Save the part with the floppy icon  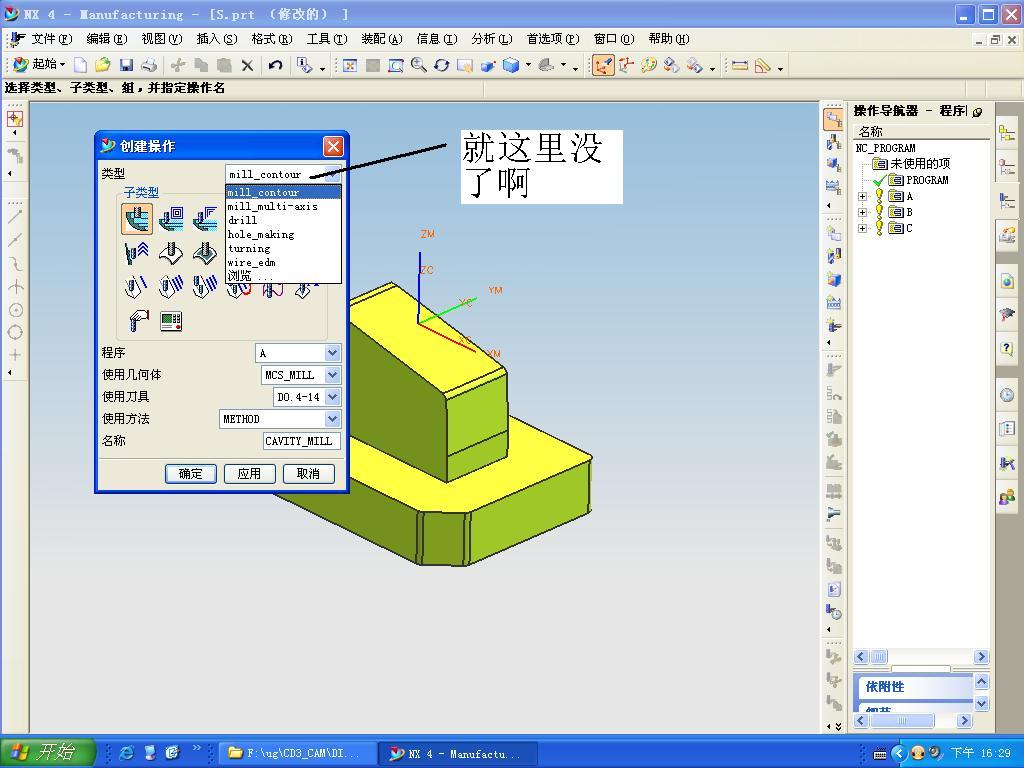tap(126, 65)
